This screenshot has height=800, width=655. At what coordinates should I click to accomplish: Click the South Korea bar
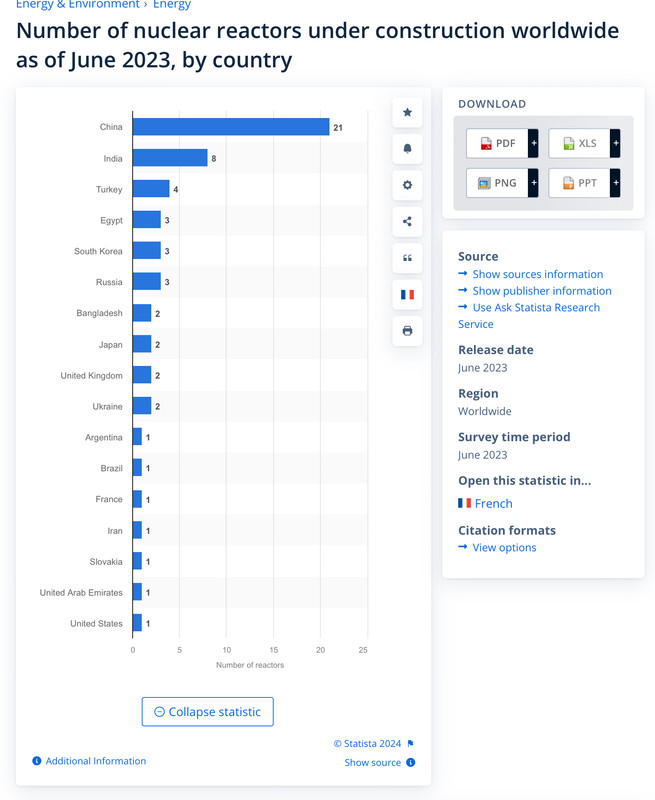[147, 251]
